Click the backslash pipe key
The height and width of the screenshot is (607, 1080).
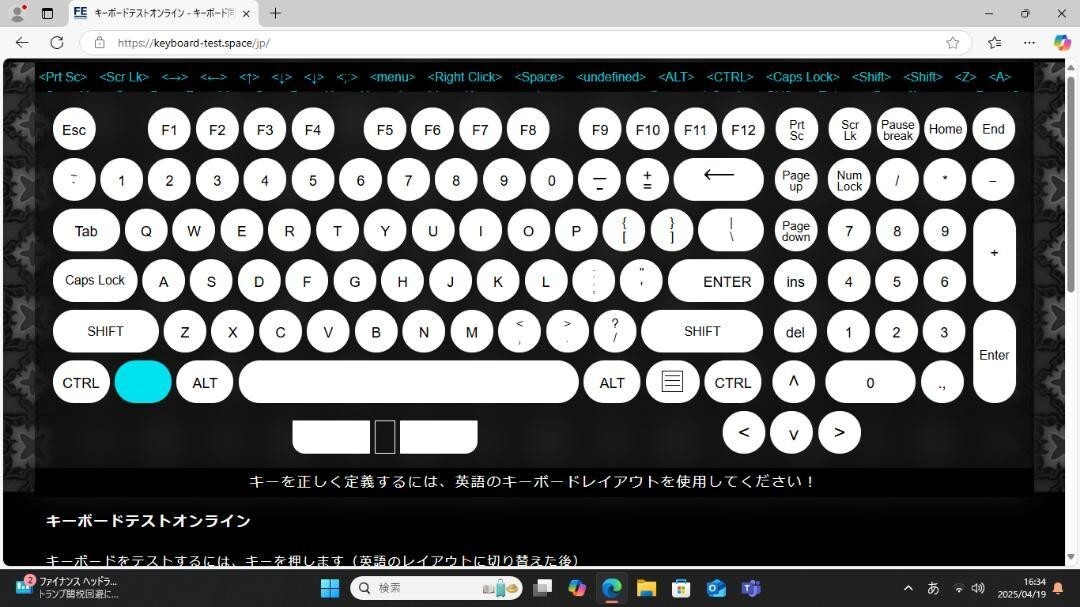coord(731,230)
